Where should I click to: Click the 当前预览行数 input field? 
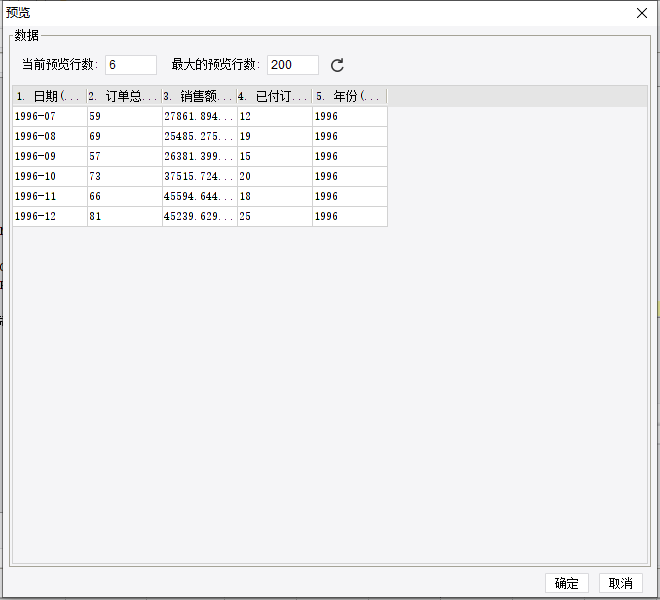(x=131, y=65)
